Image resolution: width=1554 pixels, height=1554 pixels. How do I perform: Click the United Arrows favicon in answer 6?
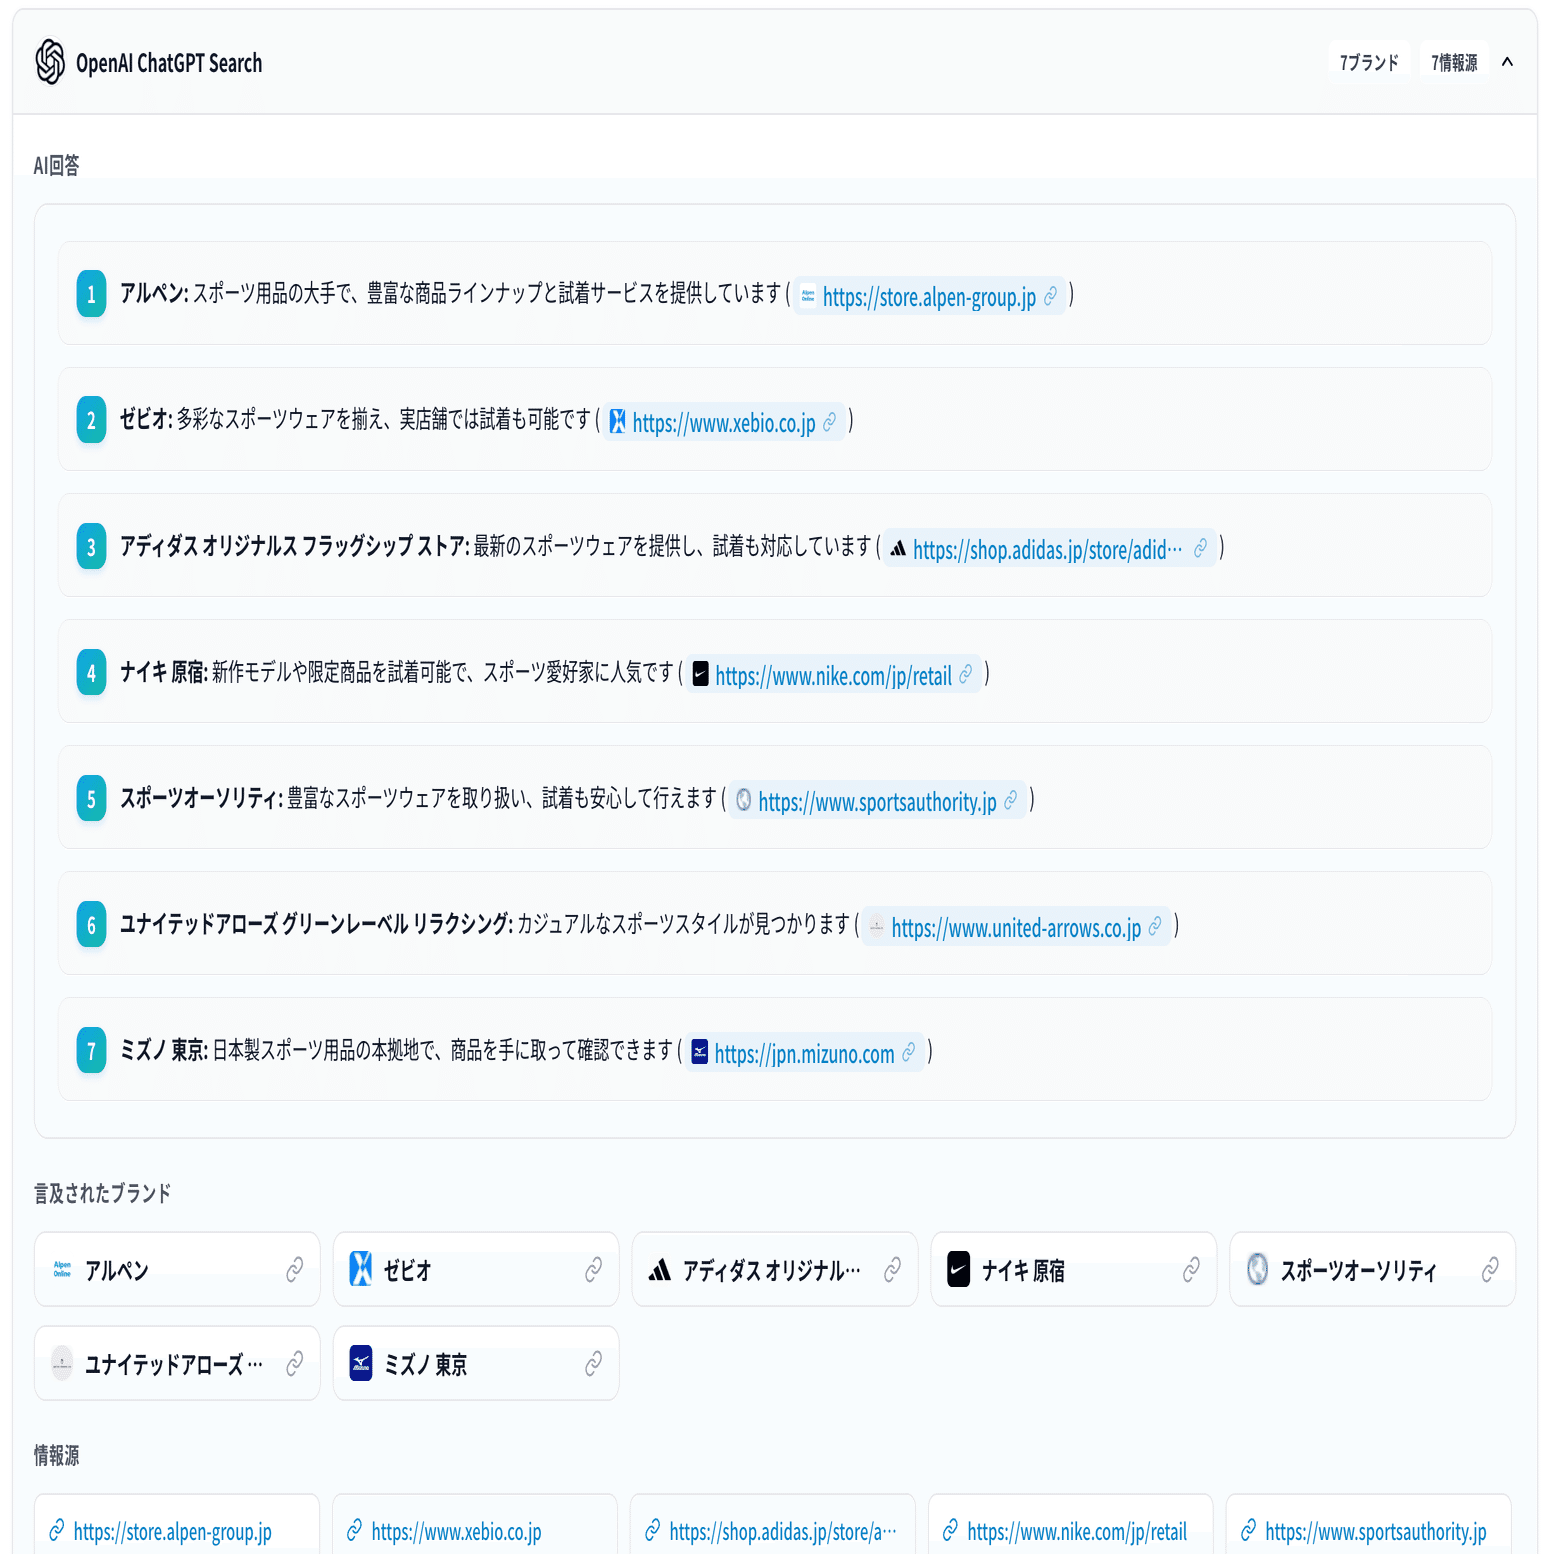tap(876, 926)
